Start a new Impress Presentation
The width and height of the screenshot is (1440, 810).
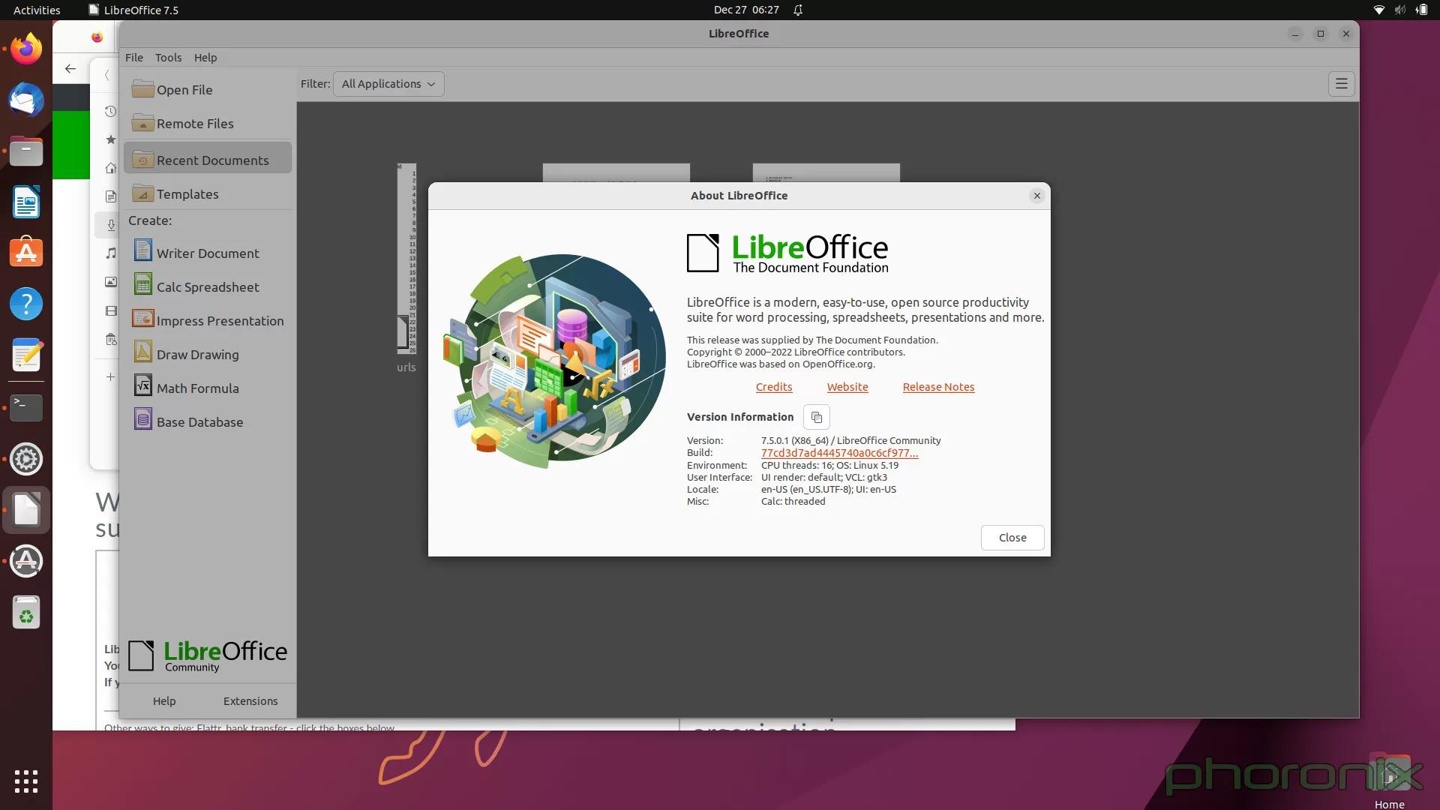pos(220,320)
